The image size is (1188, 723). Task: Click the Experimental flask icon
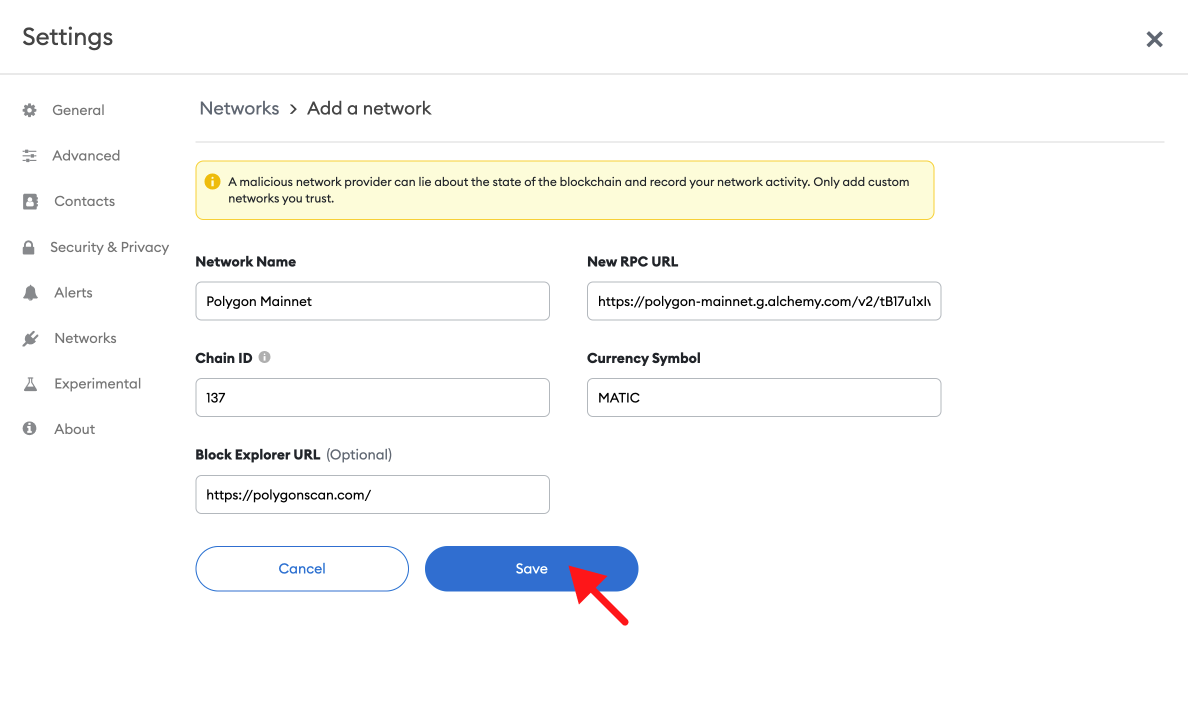click(30, 384)
